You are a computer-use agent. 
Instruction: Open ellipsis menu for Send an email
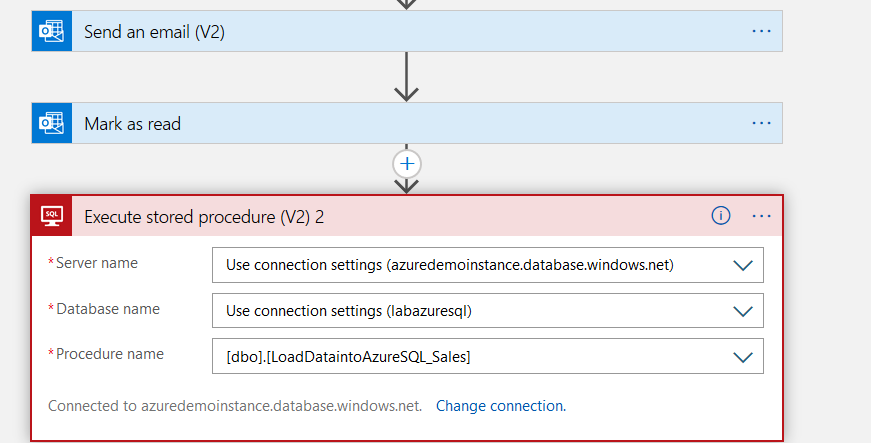(x=762, y=32)
